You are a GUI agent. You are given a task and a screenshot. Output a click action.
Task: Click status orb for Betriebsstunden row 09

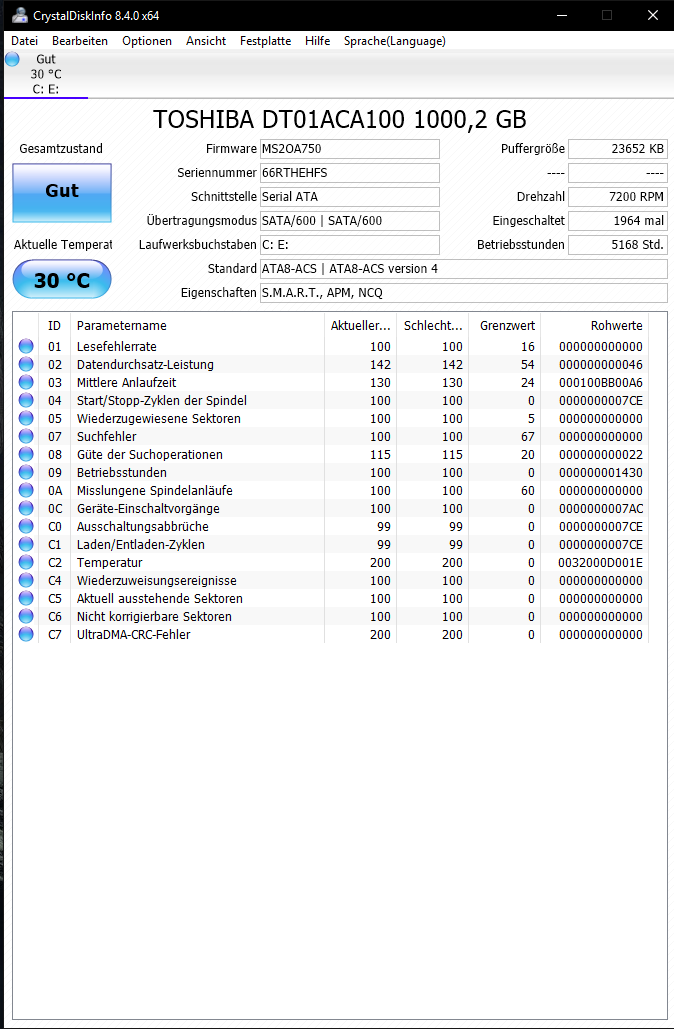26,472
